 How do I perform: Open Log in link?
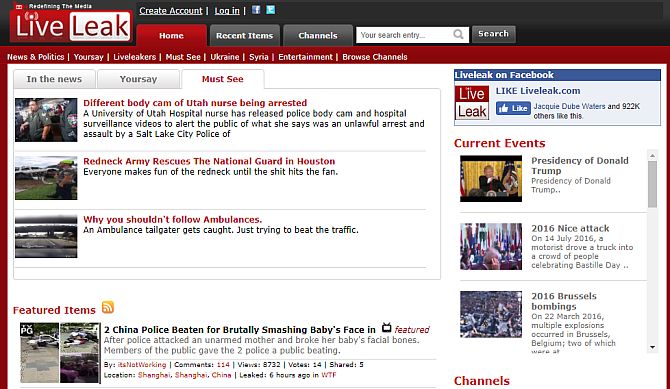(227, 11)
